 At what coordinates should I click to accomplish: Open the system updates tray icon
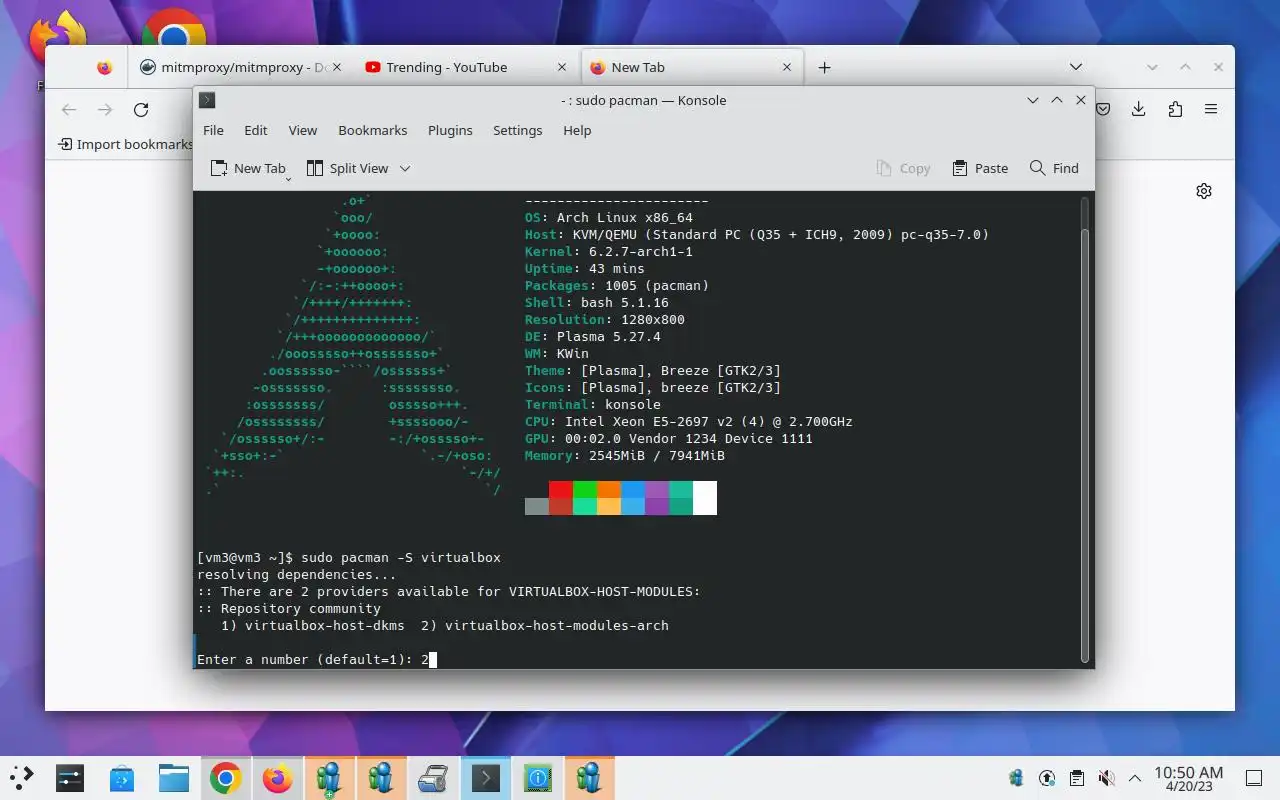click(1047, 778)
